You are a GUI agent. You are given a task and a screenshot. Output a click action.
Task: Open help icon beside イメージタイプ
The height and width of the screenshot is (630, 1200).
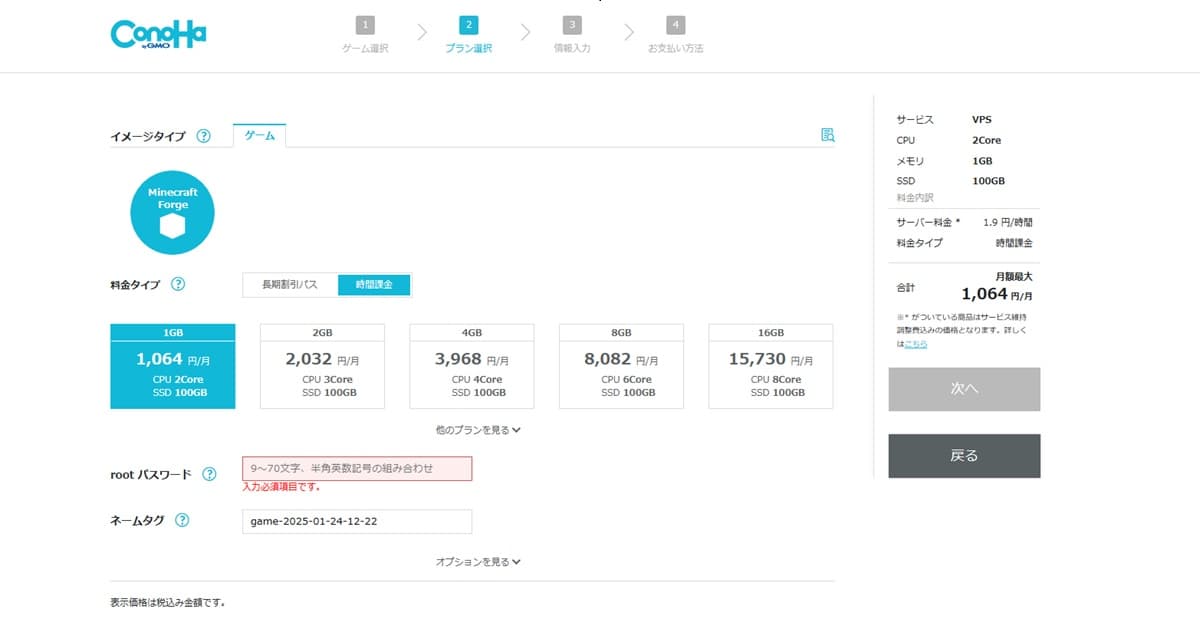(204, 136)
